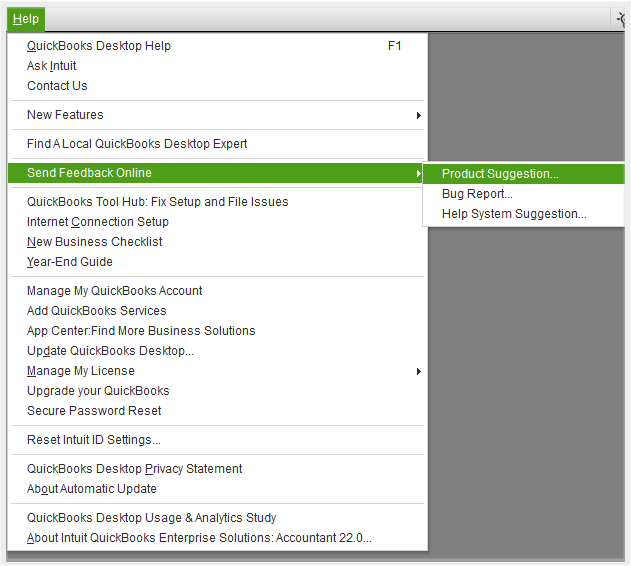Expand Send Feedback Online submenu
Image resolution: width=631 pixels, height=566 pixels.
pyautogui.click(x=215, y=173)
